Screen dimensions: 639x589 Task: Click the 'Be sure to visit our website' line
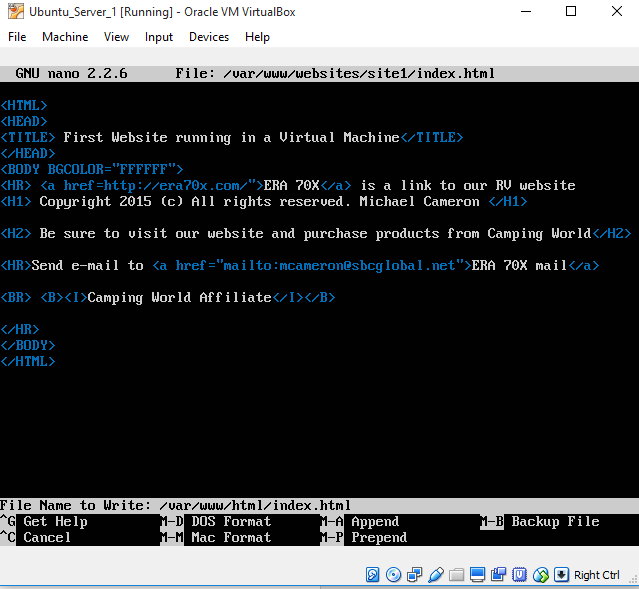[316, 233]
